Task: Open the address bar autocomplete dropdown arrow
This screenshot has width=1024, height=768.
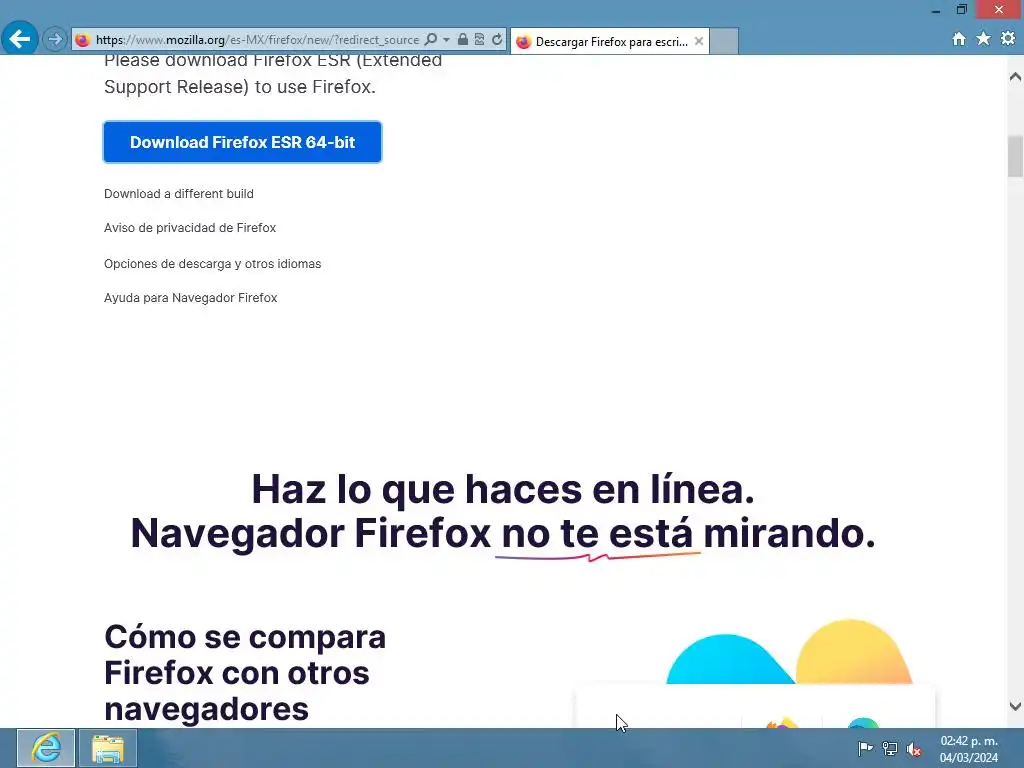Action: click(447, 40)
